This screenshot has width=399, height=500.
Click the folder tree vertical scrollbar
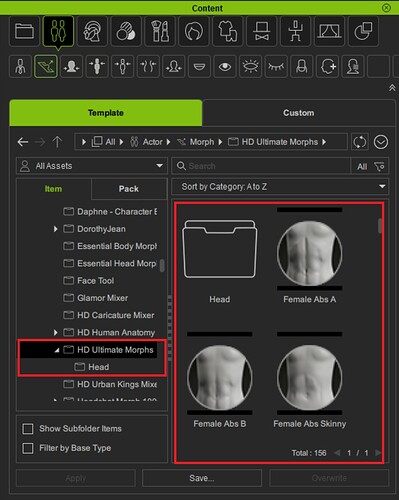162,266
